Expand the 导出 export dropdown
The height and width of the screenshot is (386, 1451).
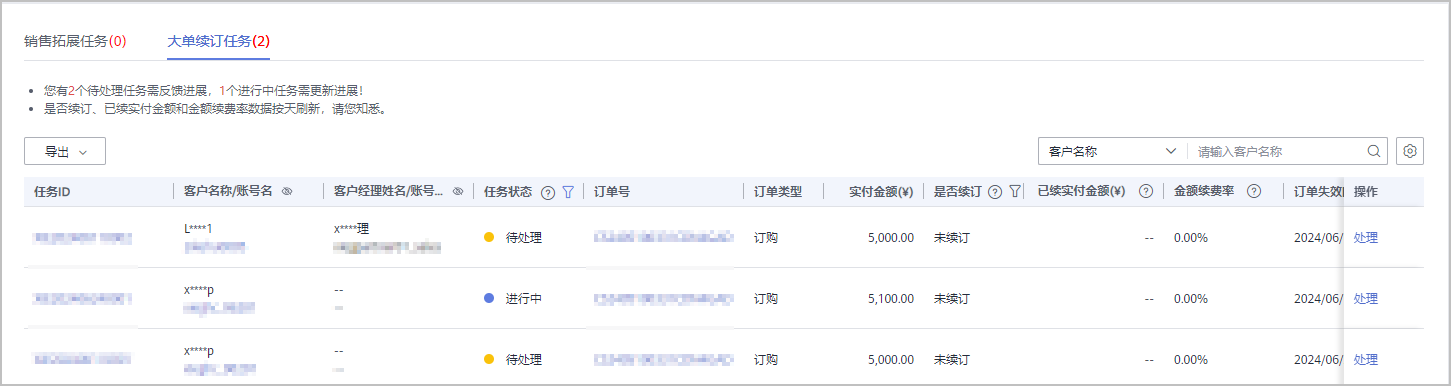coord(65,152)
